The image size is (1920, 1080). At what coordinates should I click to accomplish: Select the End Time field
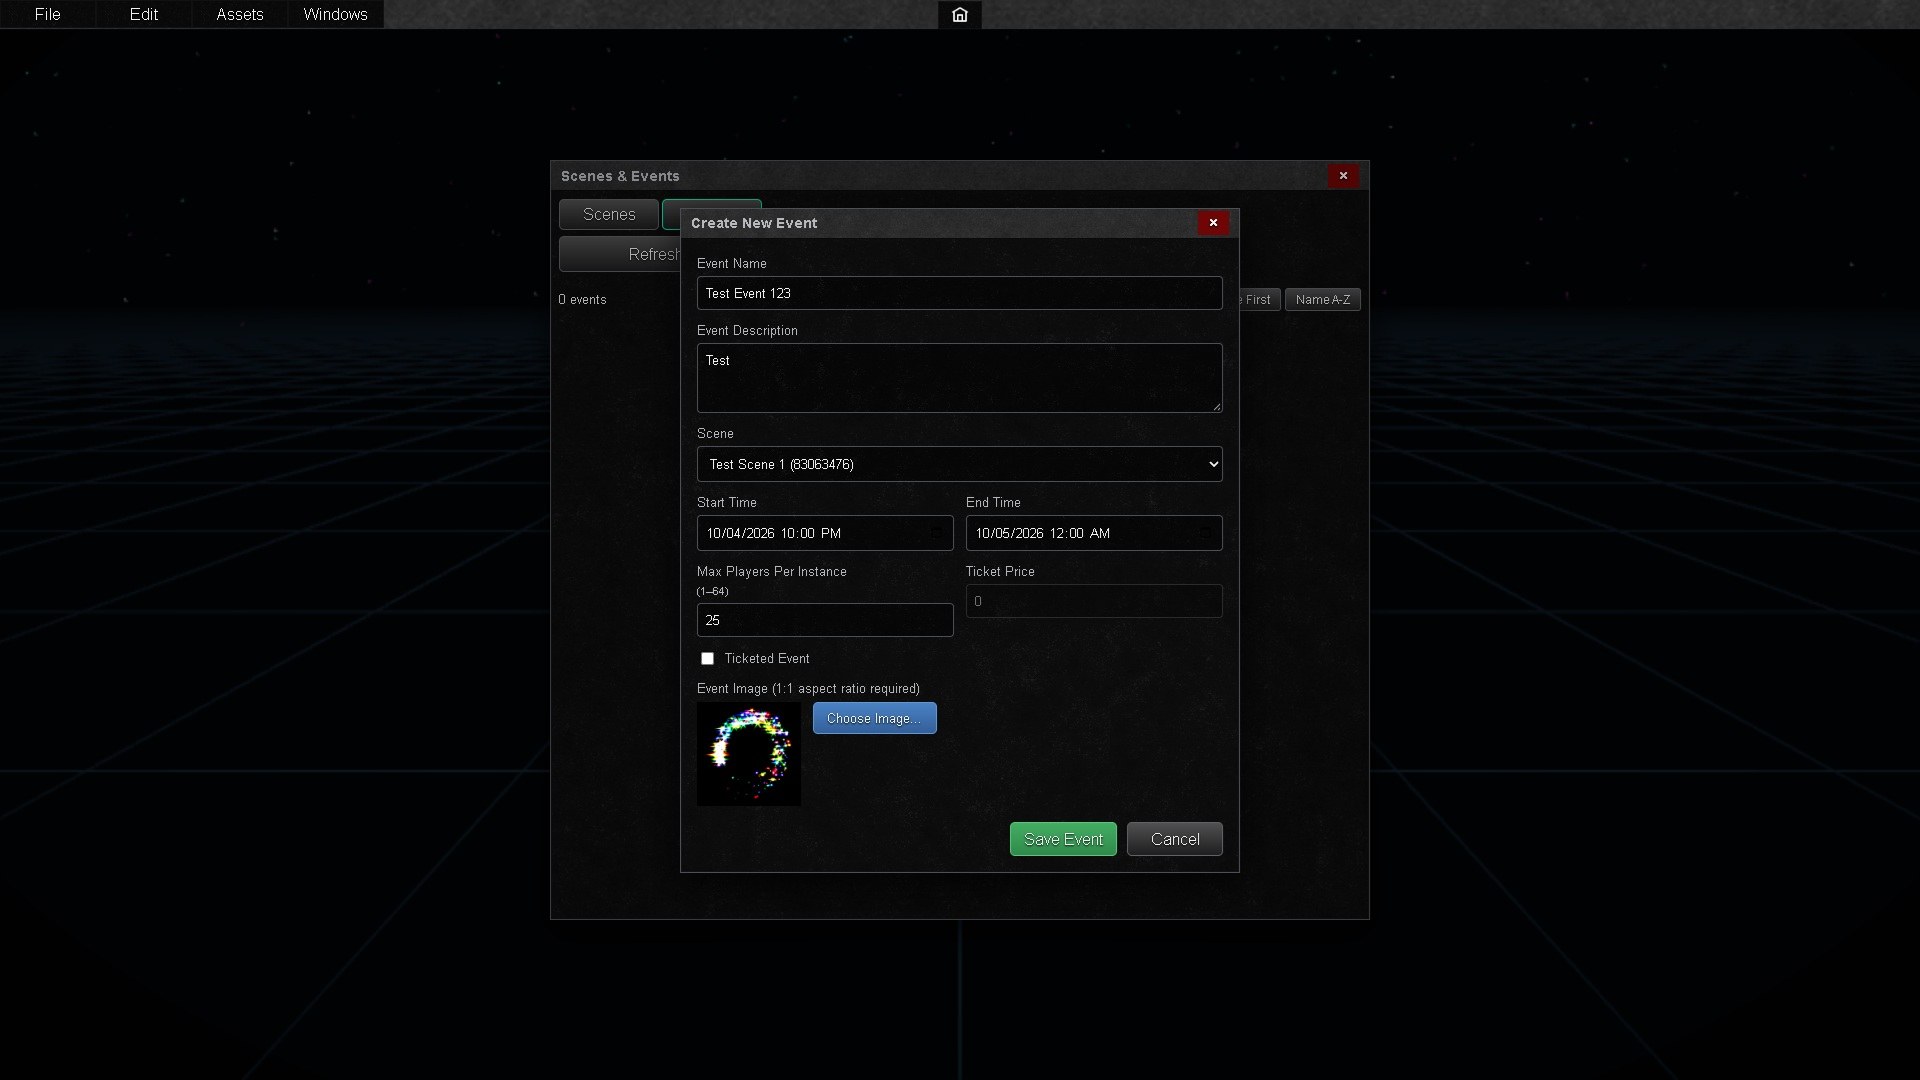click(1093, 533)
